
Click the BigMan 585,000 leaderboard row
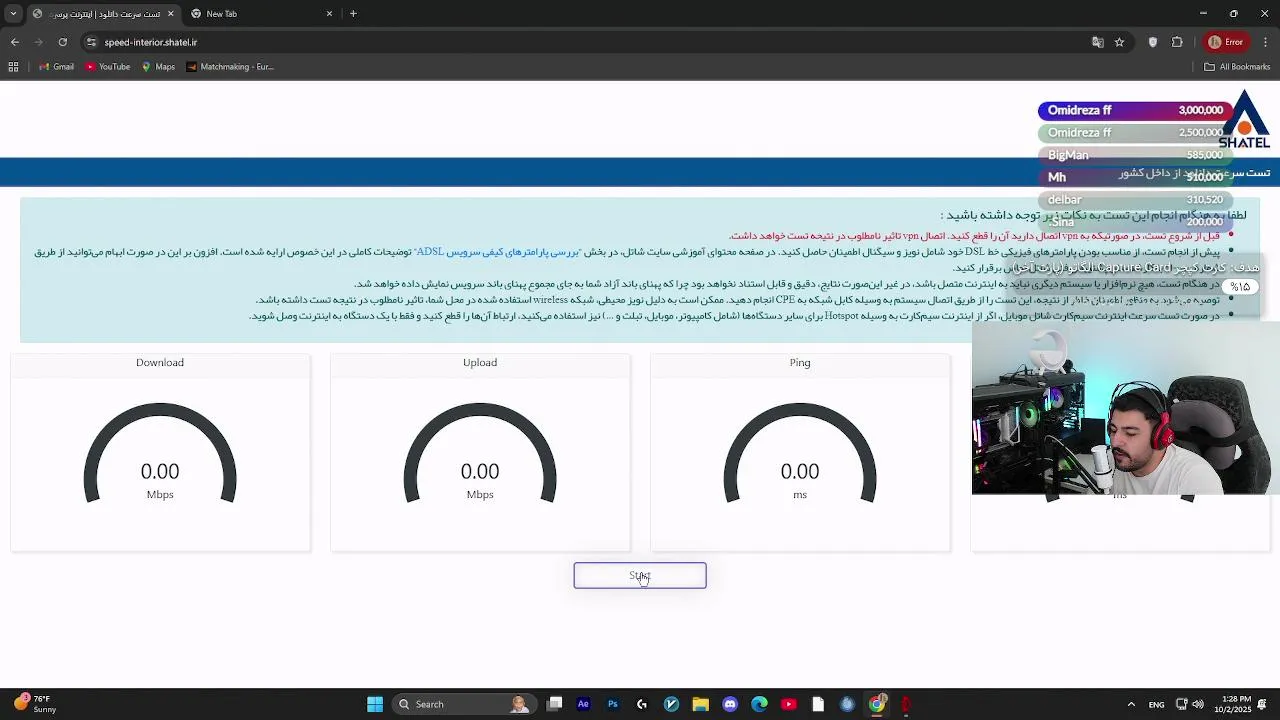(x=1134, y=155)
